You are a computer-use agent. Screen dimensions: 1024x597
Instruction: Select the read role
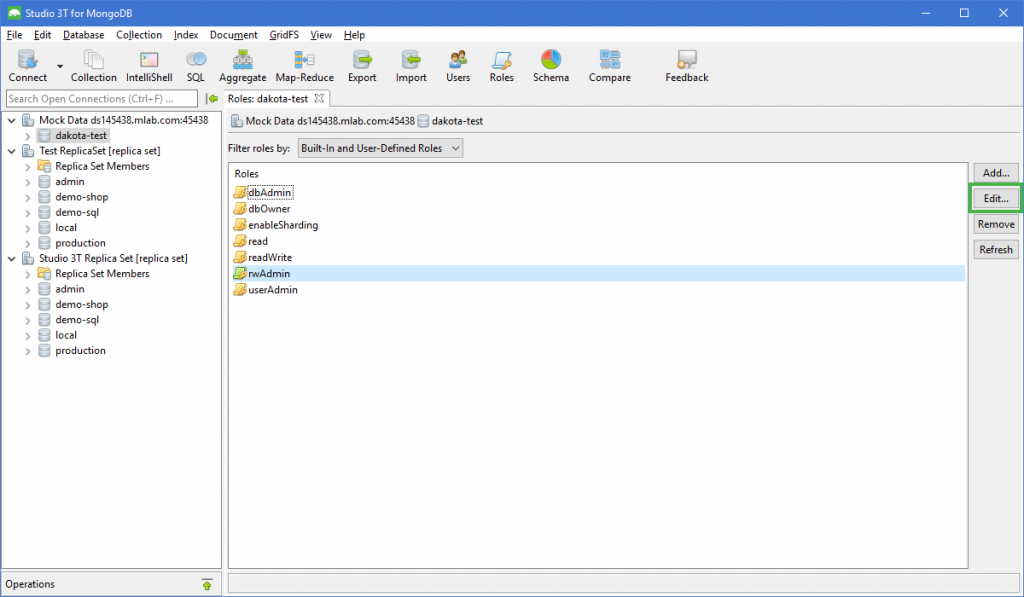[258, 241]
